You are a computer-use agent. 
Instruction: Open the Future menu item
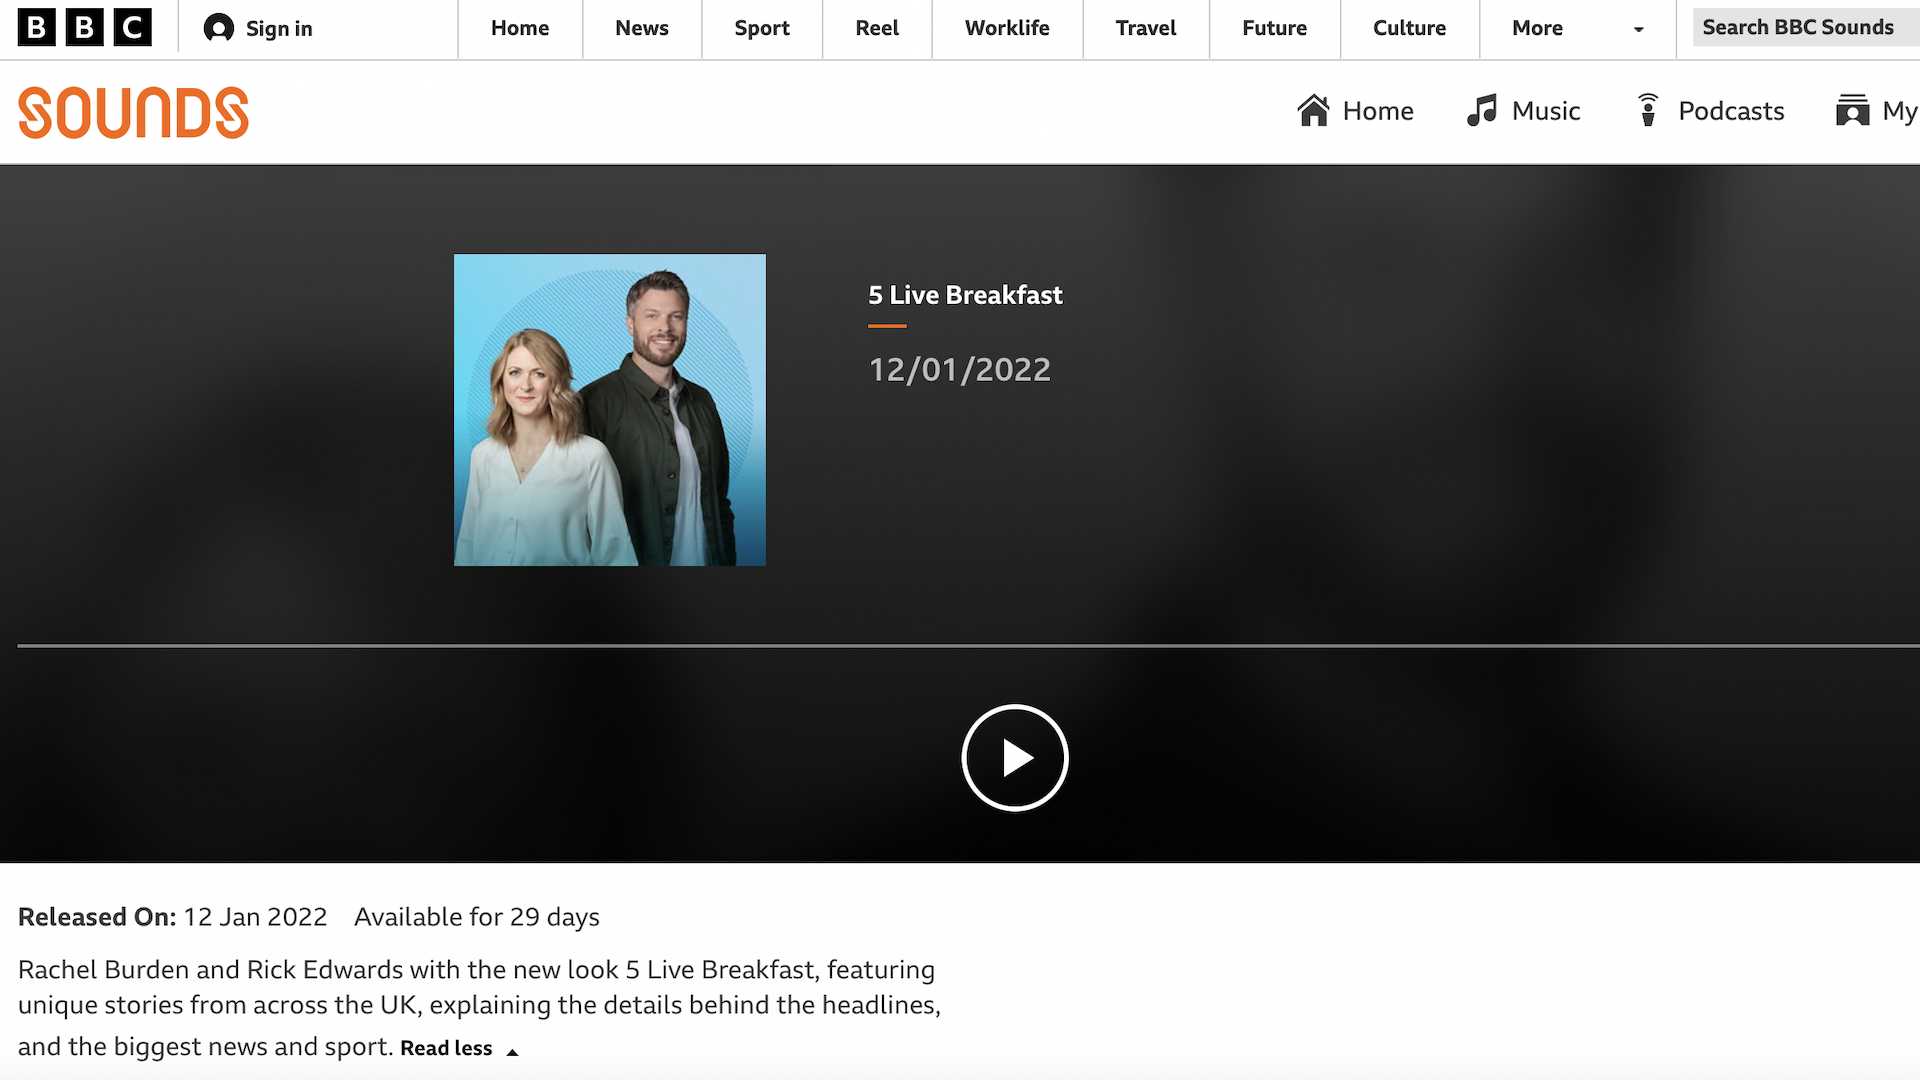(1275, 28)
